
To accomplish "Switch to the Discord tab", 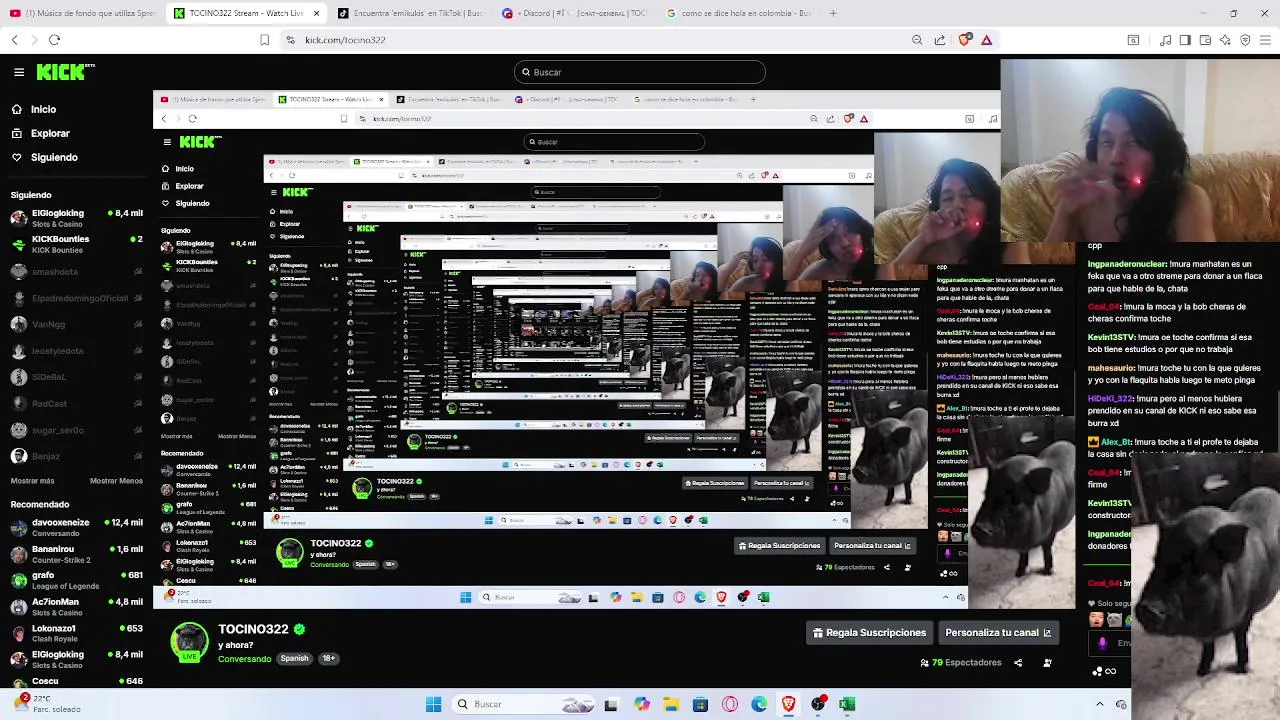I will click(574, 13).
